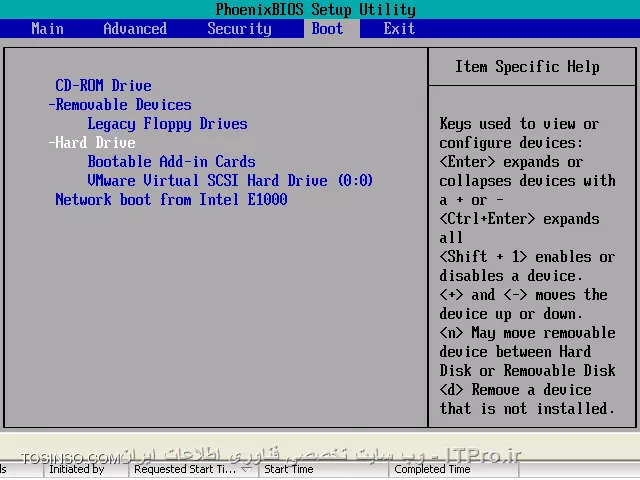Viewport: 640px width, 480px height.
Task: Click the 'Keys used to view or' help line
Action: (x=519, y=124)
